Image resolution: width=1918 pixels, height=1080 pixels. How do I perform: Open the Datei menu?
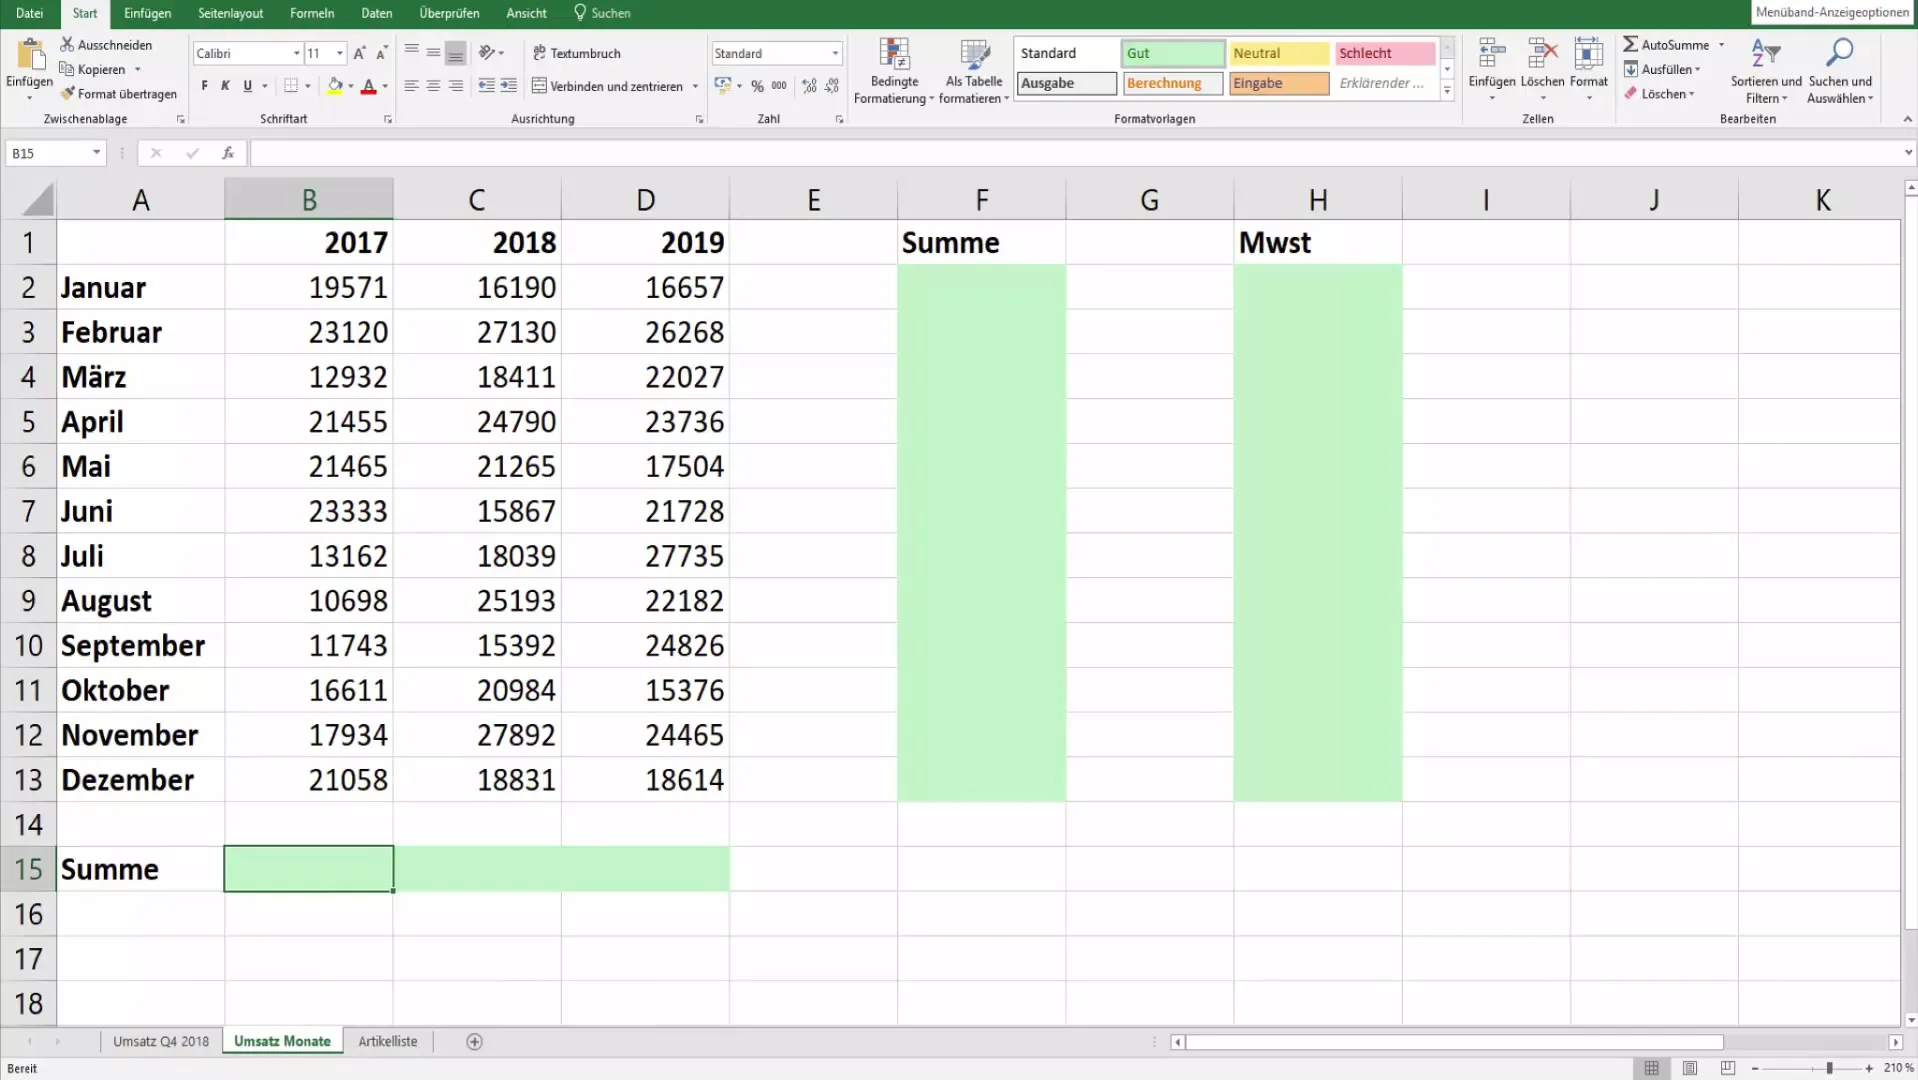click(x=29, y=13)
